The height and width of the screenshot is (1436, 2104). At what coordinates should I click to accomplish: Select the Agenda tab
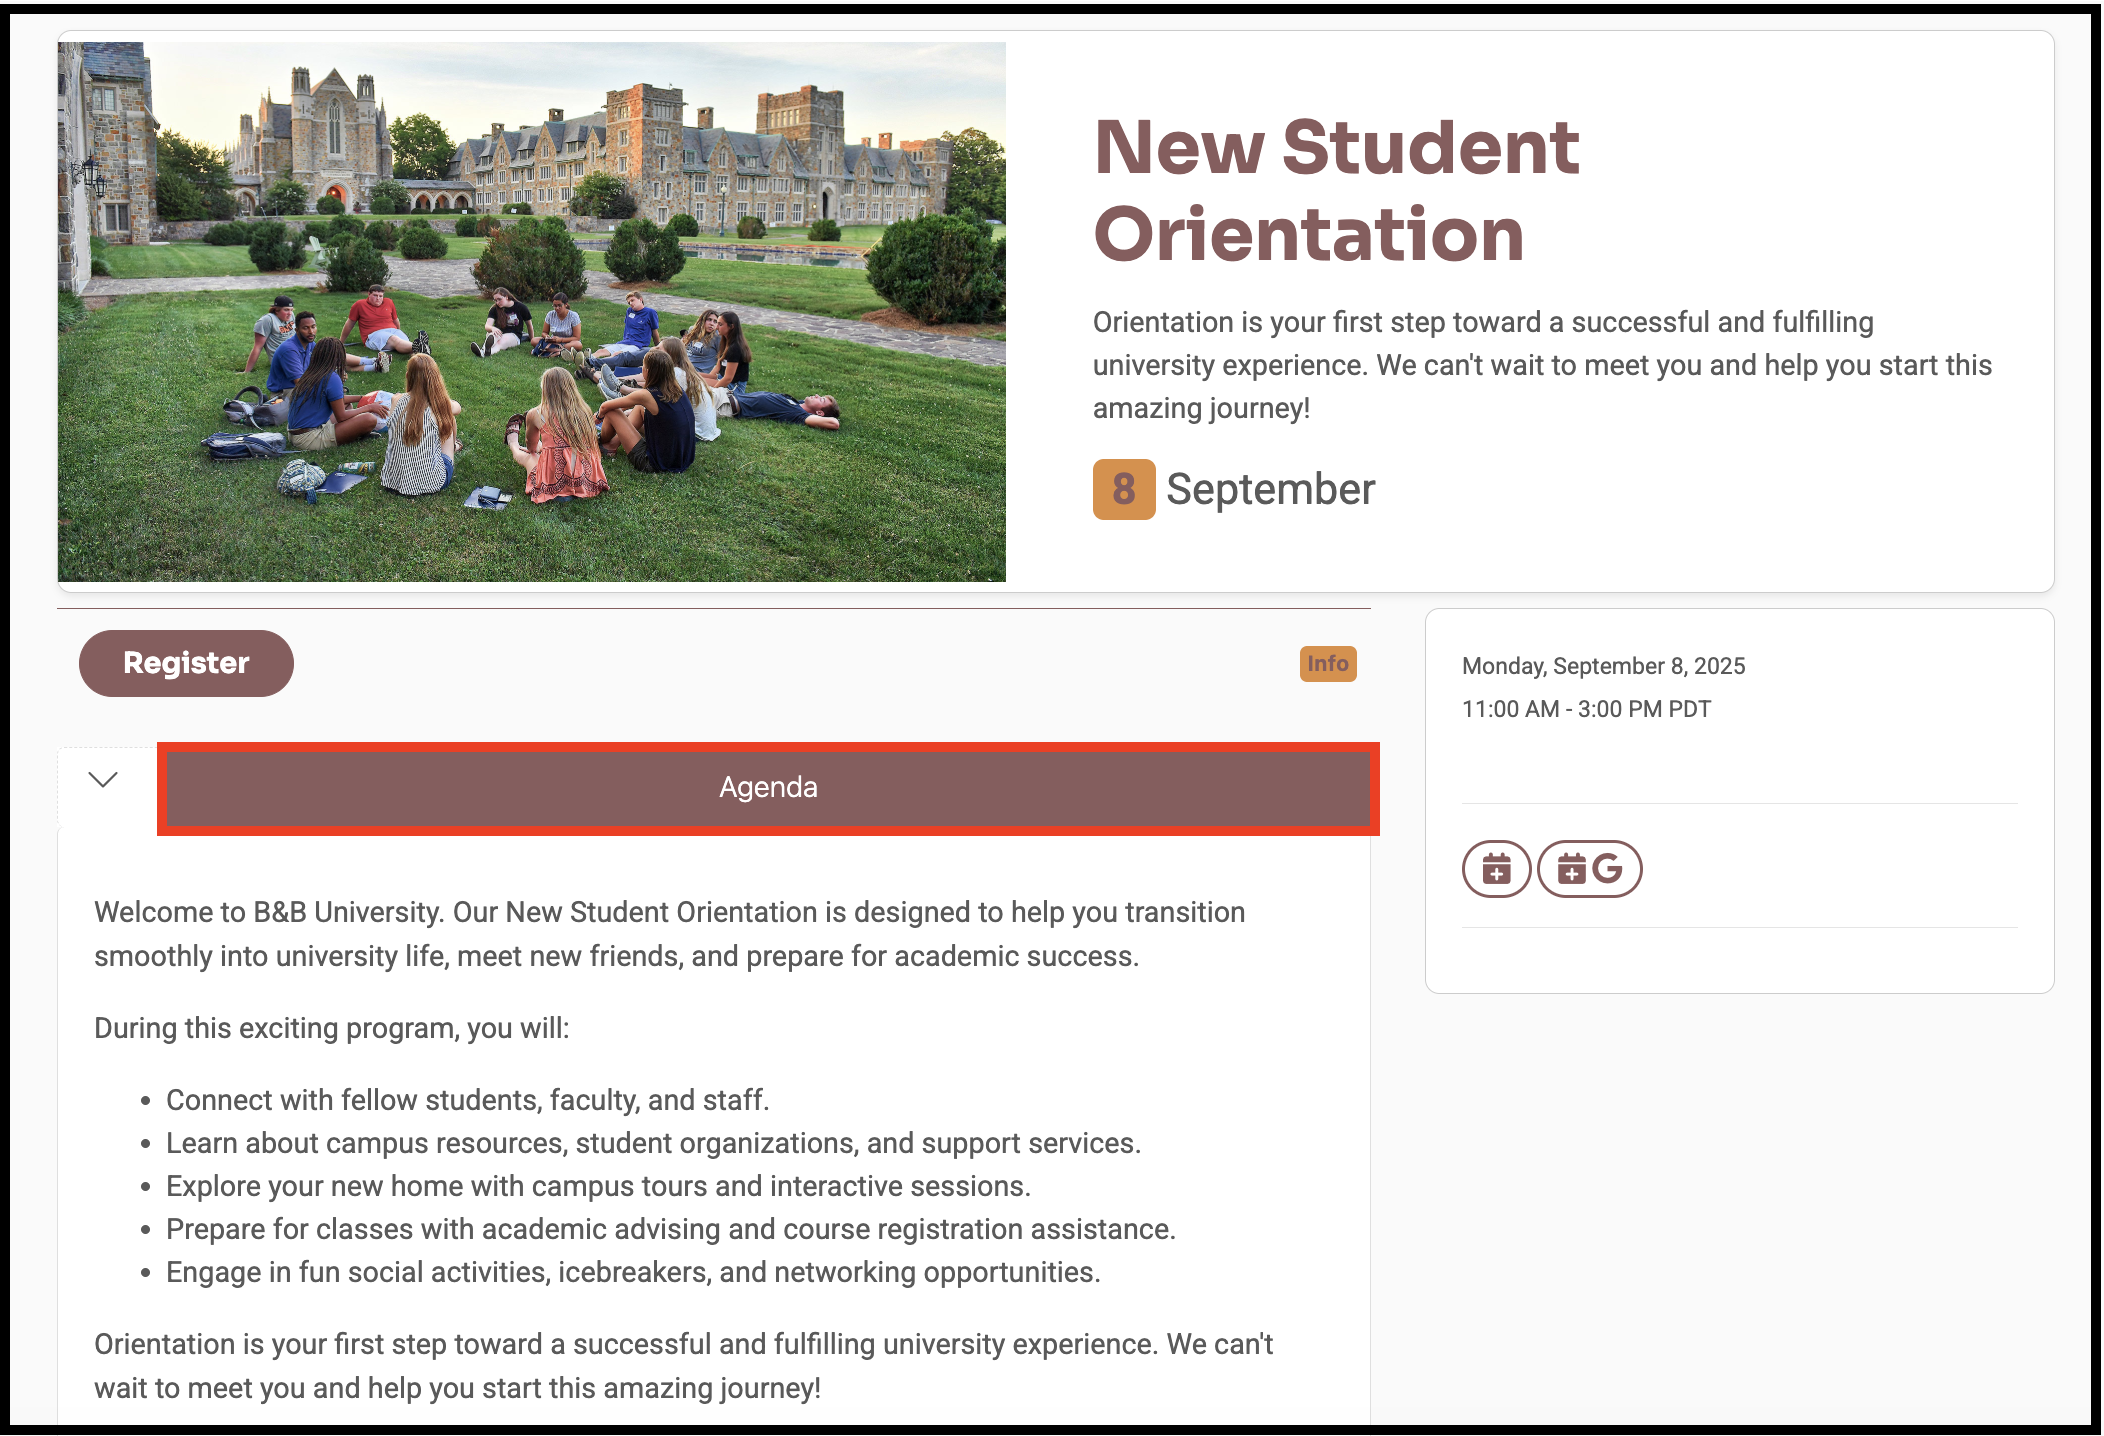(768, 788)
